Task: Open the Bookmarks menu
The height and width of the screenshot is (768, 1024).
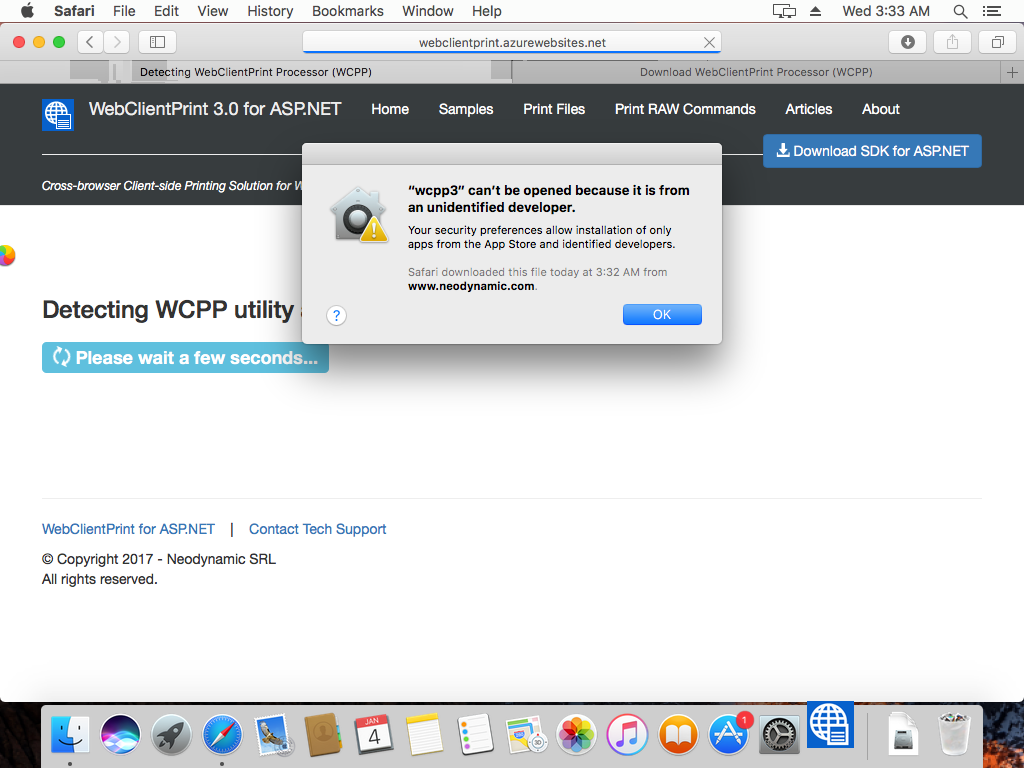Action: pyautogui.click(x=347, y=11)
